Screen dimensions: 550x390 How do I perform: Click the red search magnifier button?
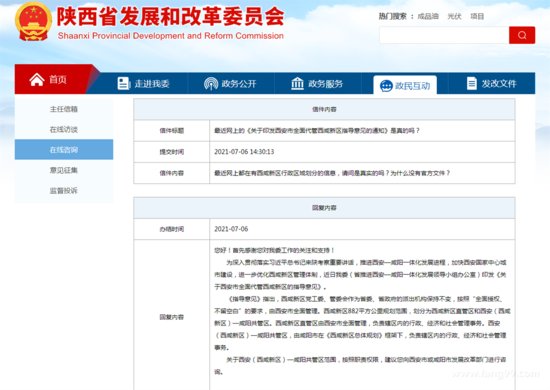(x=522, y=35)
